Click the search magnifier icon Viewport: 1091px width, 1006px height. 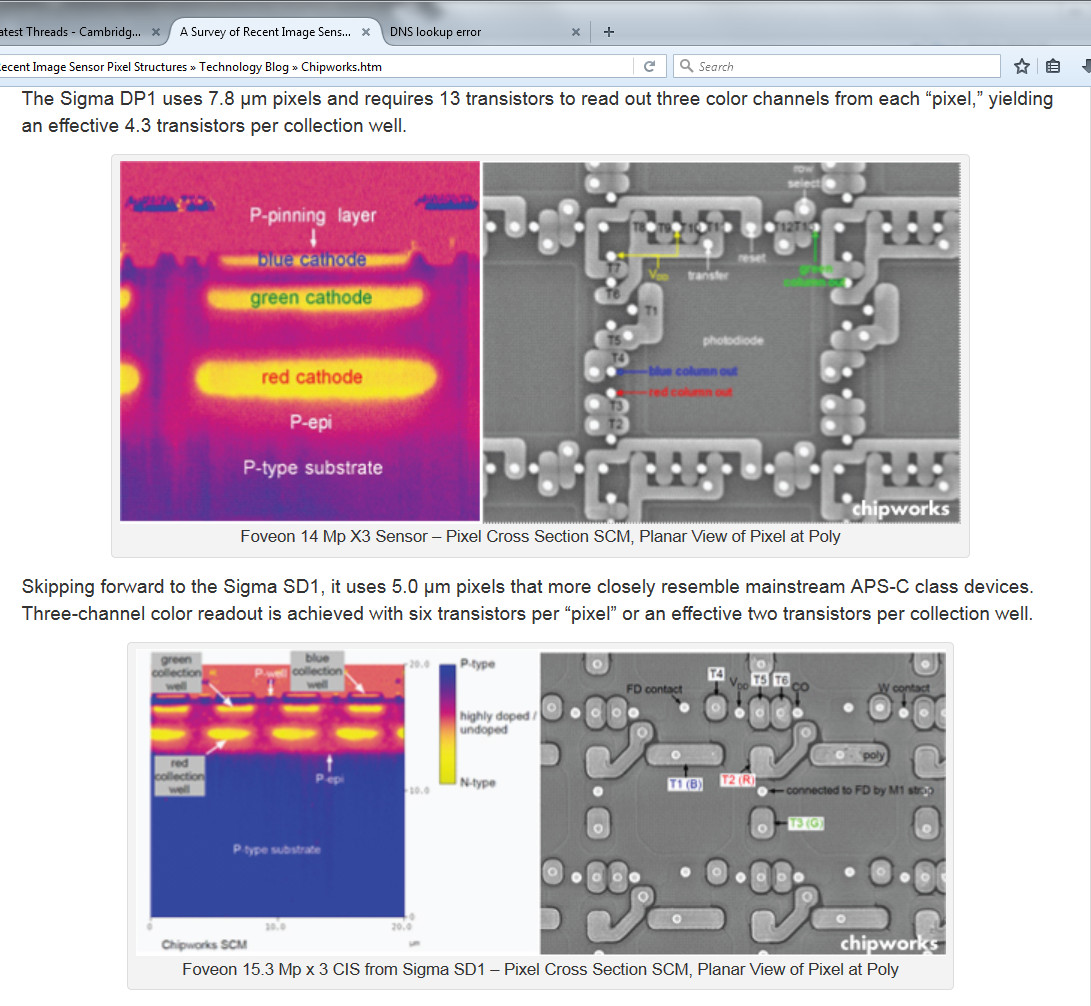click(686, 66)
